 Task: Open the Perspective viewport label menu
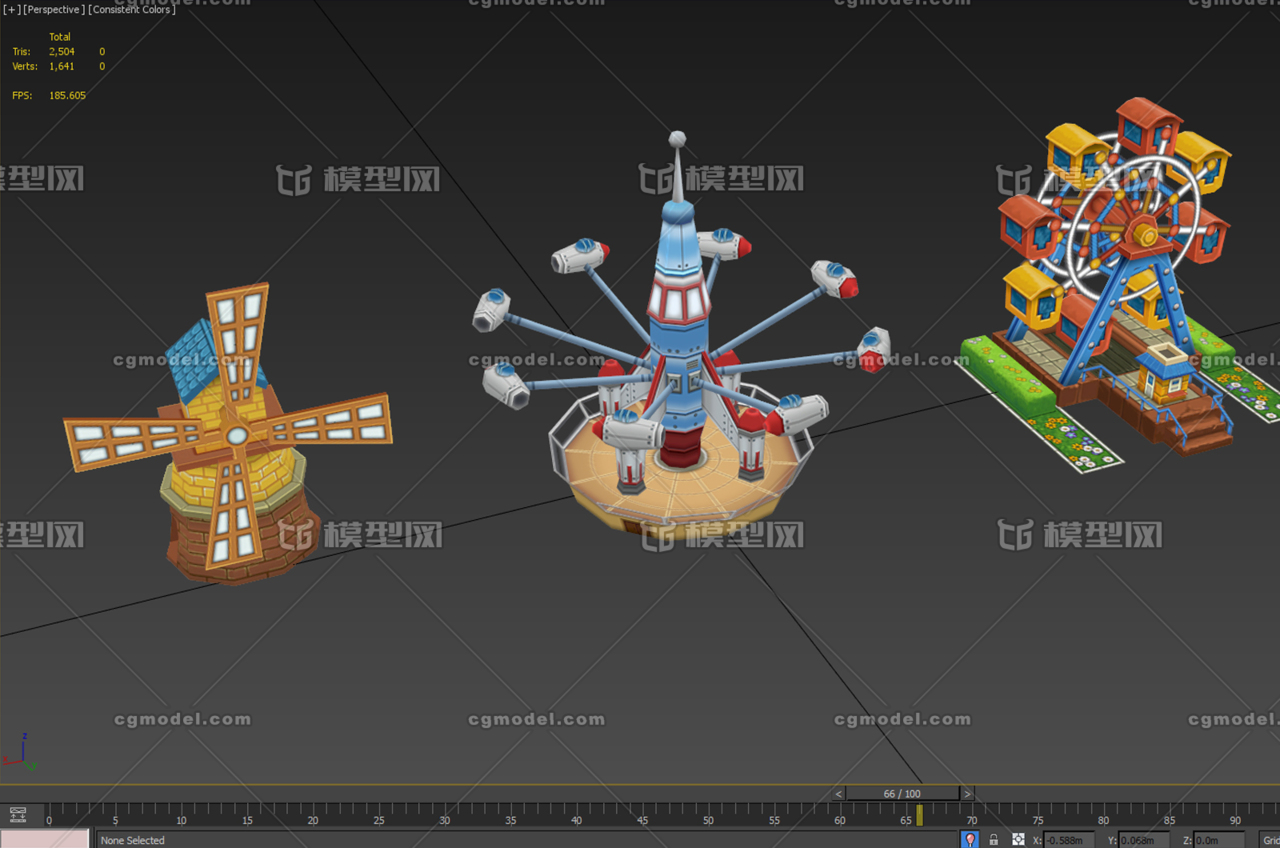coord(53,10)
